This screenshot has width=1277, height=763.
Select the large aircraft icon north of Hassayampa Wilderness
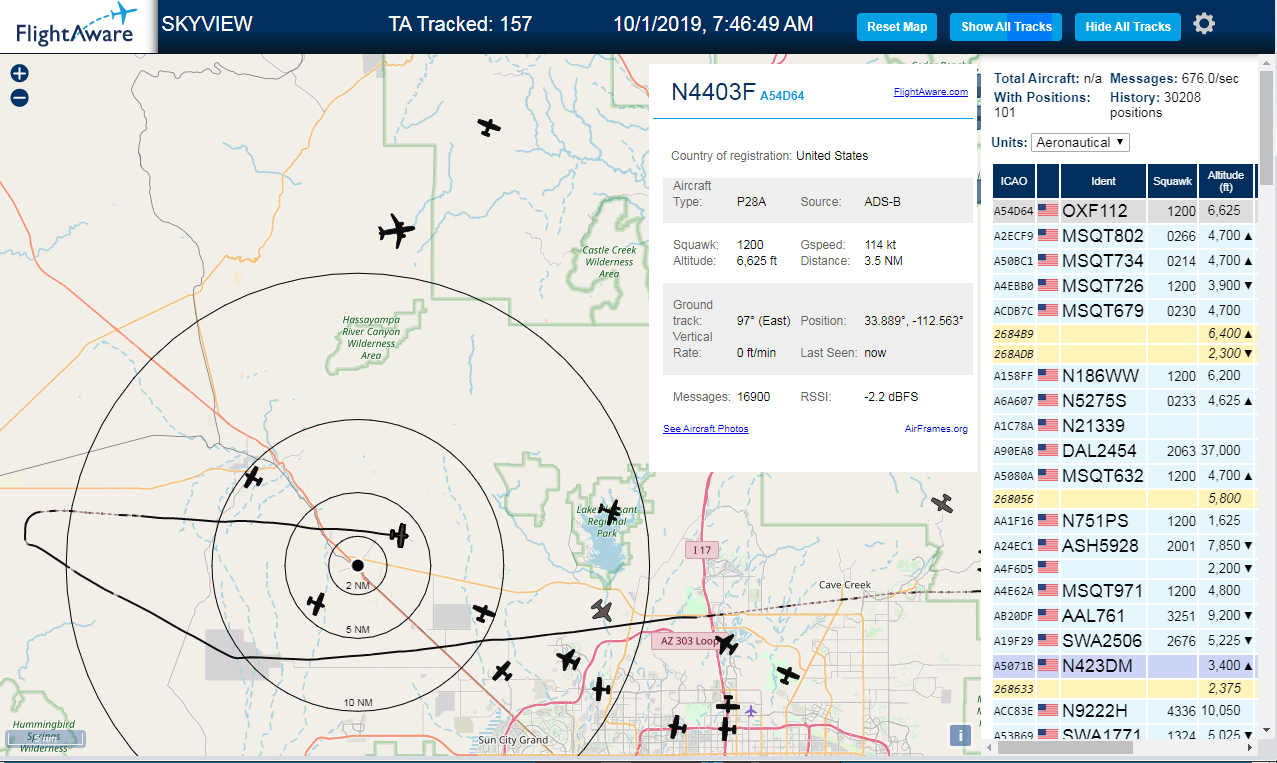[396, 231]
